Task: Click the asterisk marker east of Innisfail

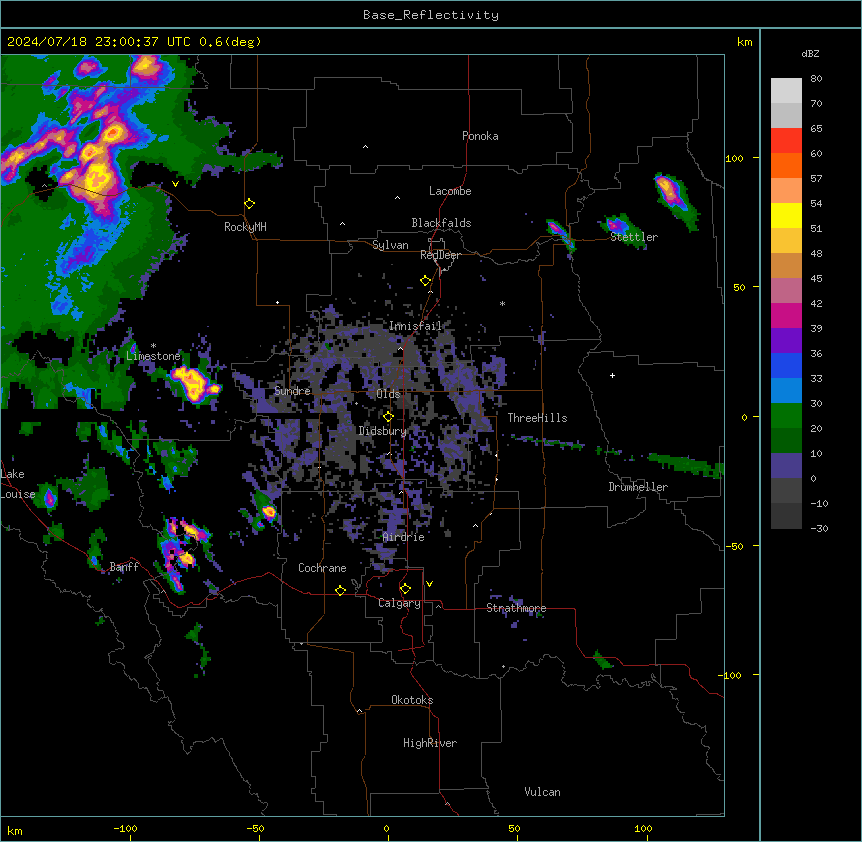Action: pos(502,303)
